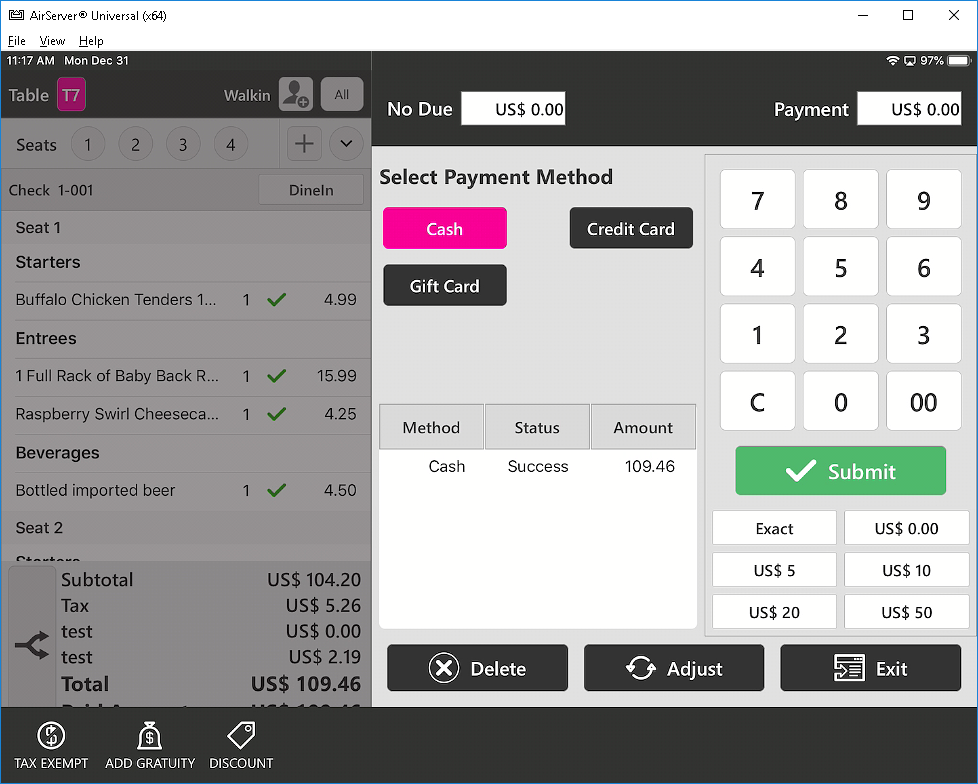Screen dimensions: 978x784
Task: Click the Payment amount field
Action: pyautogui.click(x=909, y=109)
